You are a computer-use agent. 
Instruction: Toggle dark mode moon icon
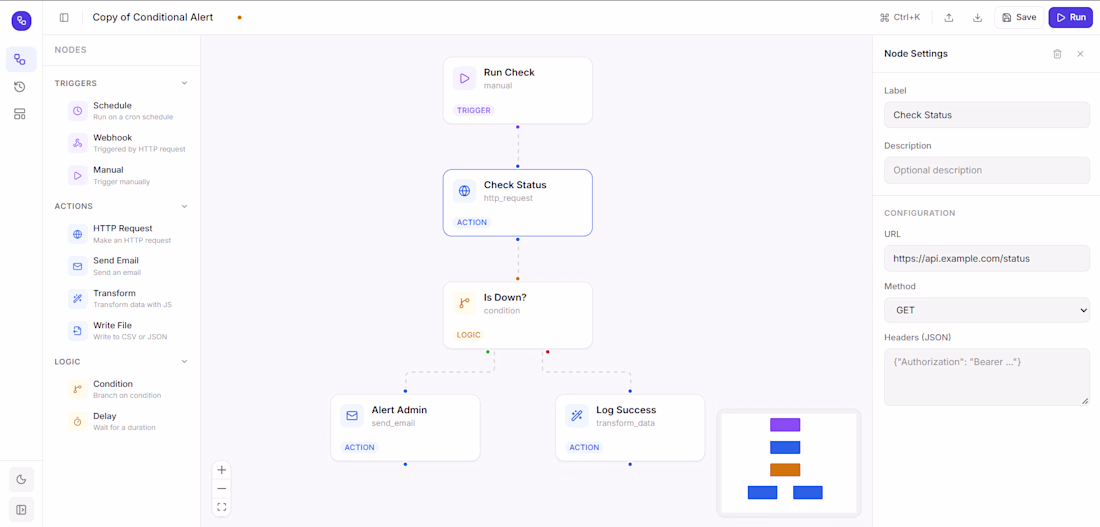click(x=21, y=479)
